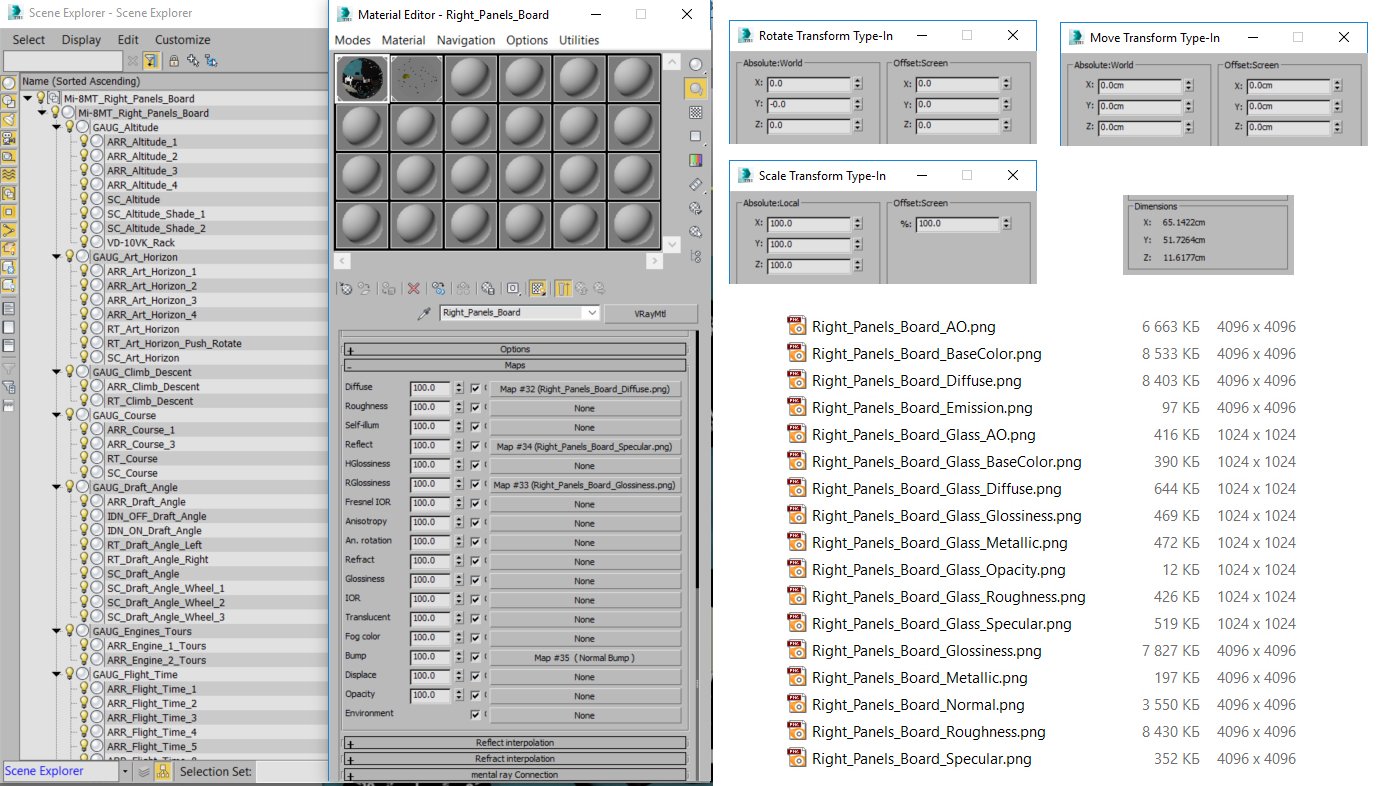Screen dimensions: 1400x786
Task: Open the Navigation menu in Material Editor
Action: pos(466,40)
